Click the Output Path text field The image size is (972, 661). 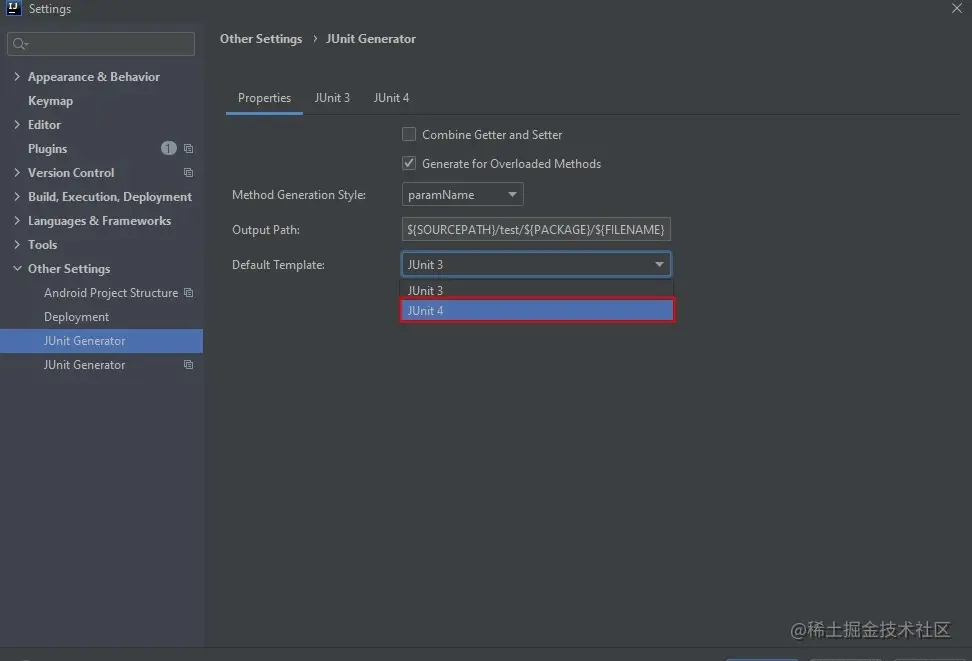(536, 230)
